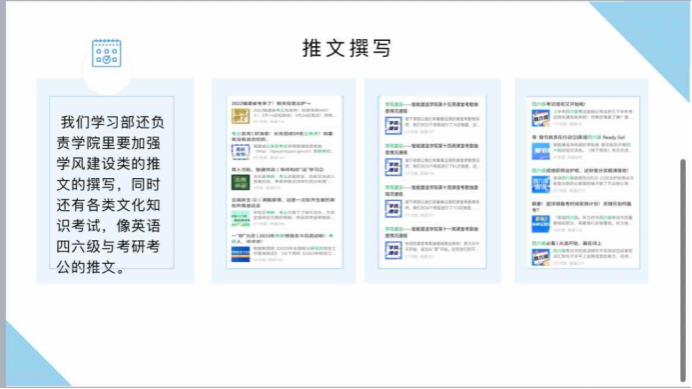
Task: Click the text box beginning 我们学习部还负责
Action: [x=111, y=182]
